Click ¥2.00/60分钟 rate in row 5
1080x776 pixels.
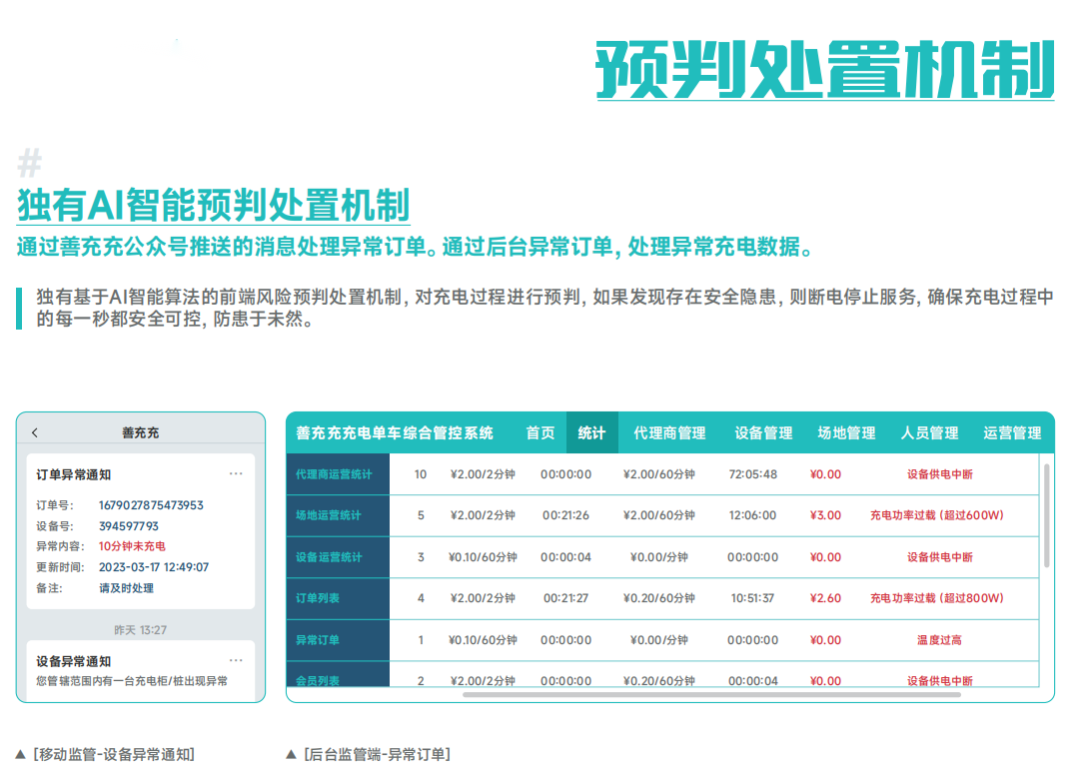pos(659,515)
